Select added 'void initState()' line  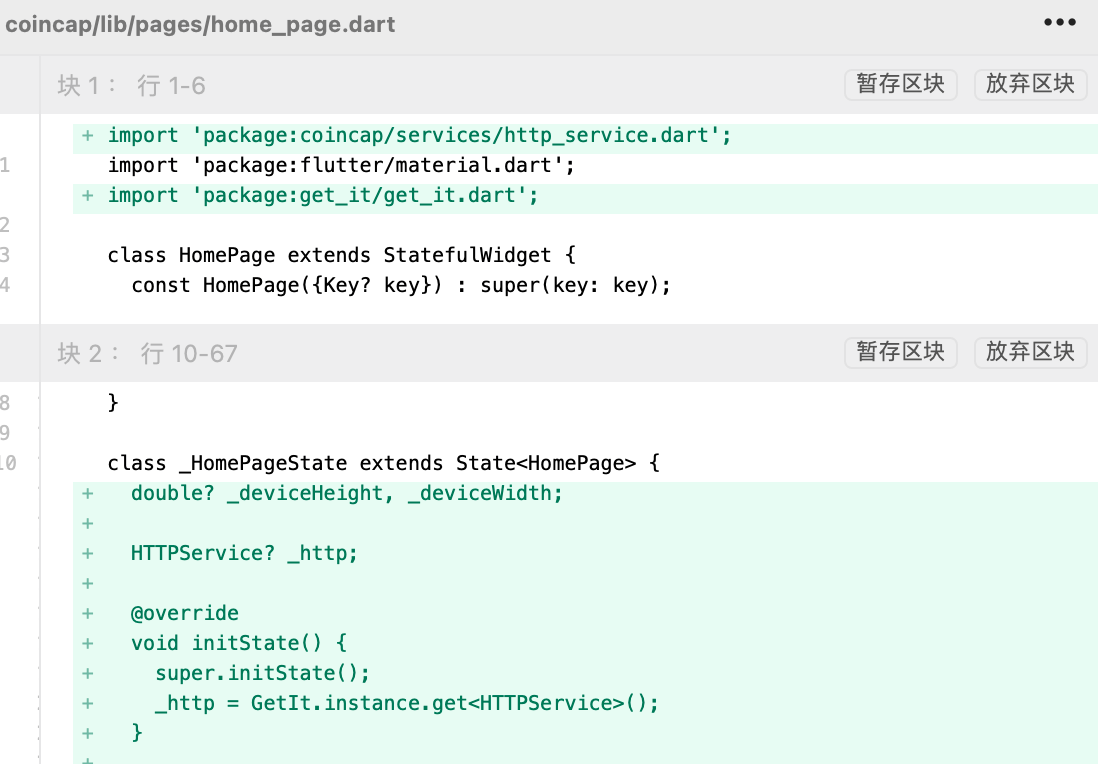[x=239, y=643]
